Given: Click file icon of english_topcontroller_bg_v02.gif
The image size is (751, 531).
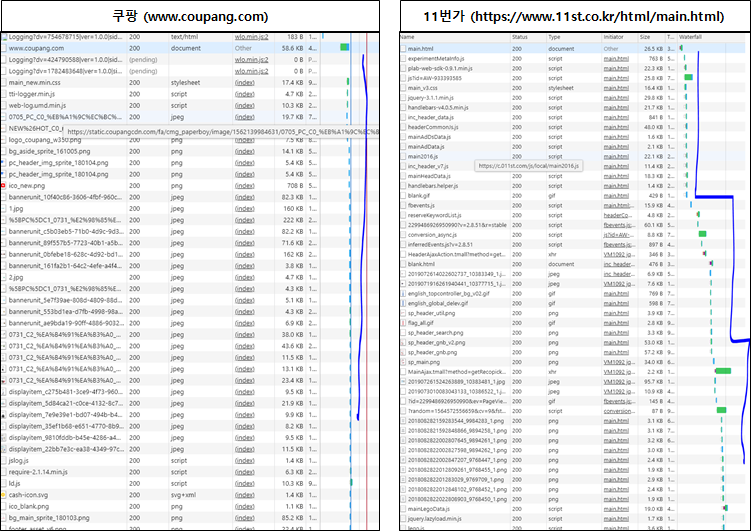Looking at the screenshot, I should pos(403,294).
